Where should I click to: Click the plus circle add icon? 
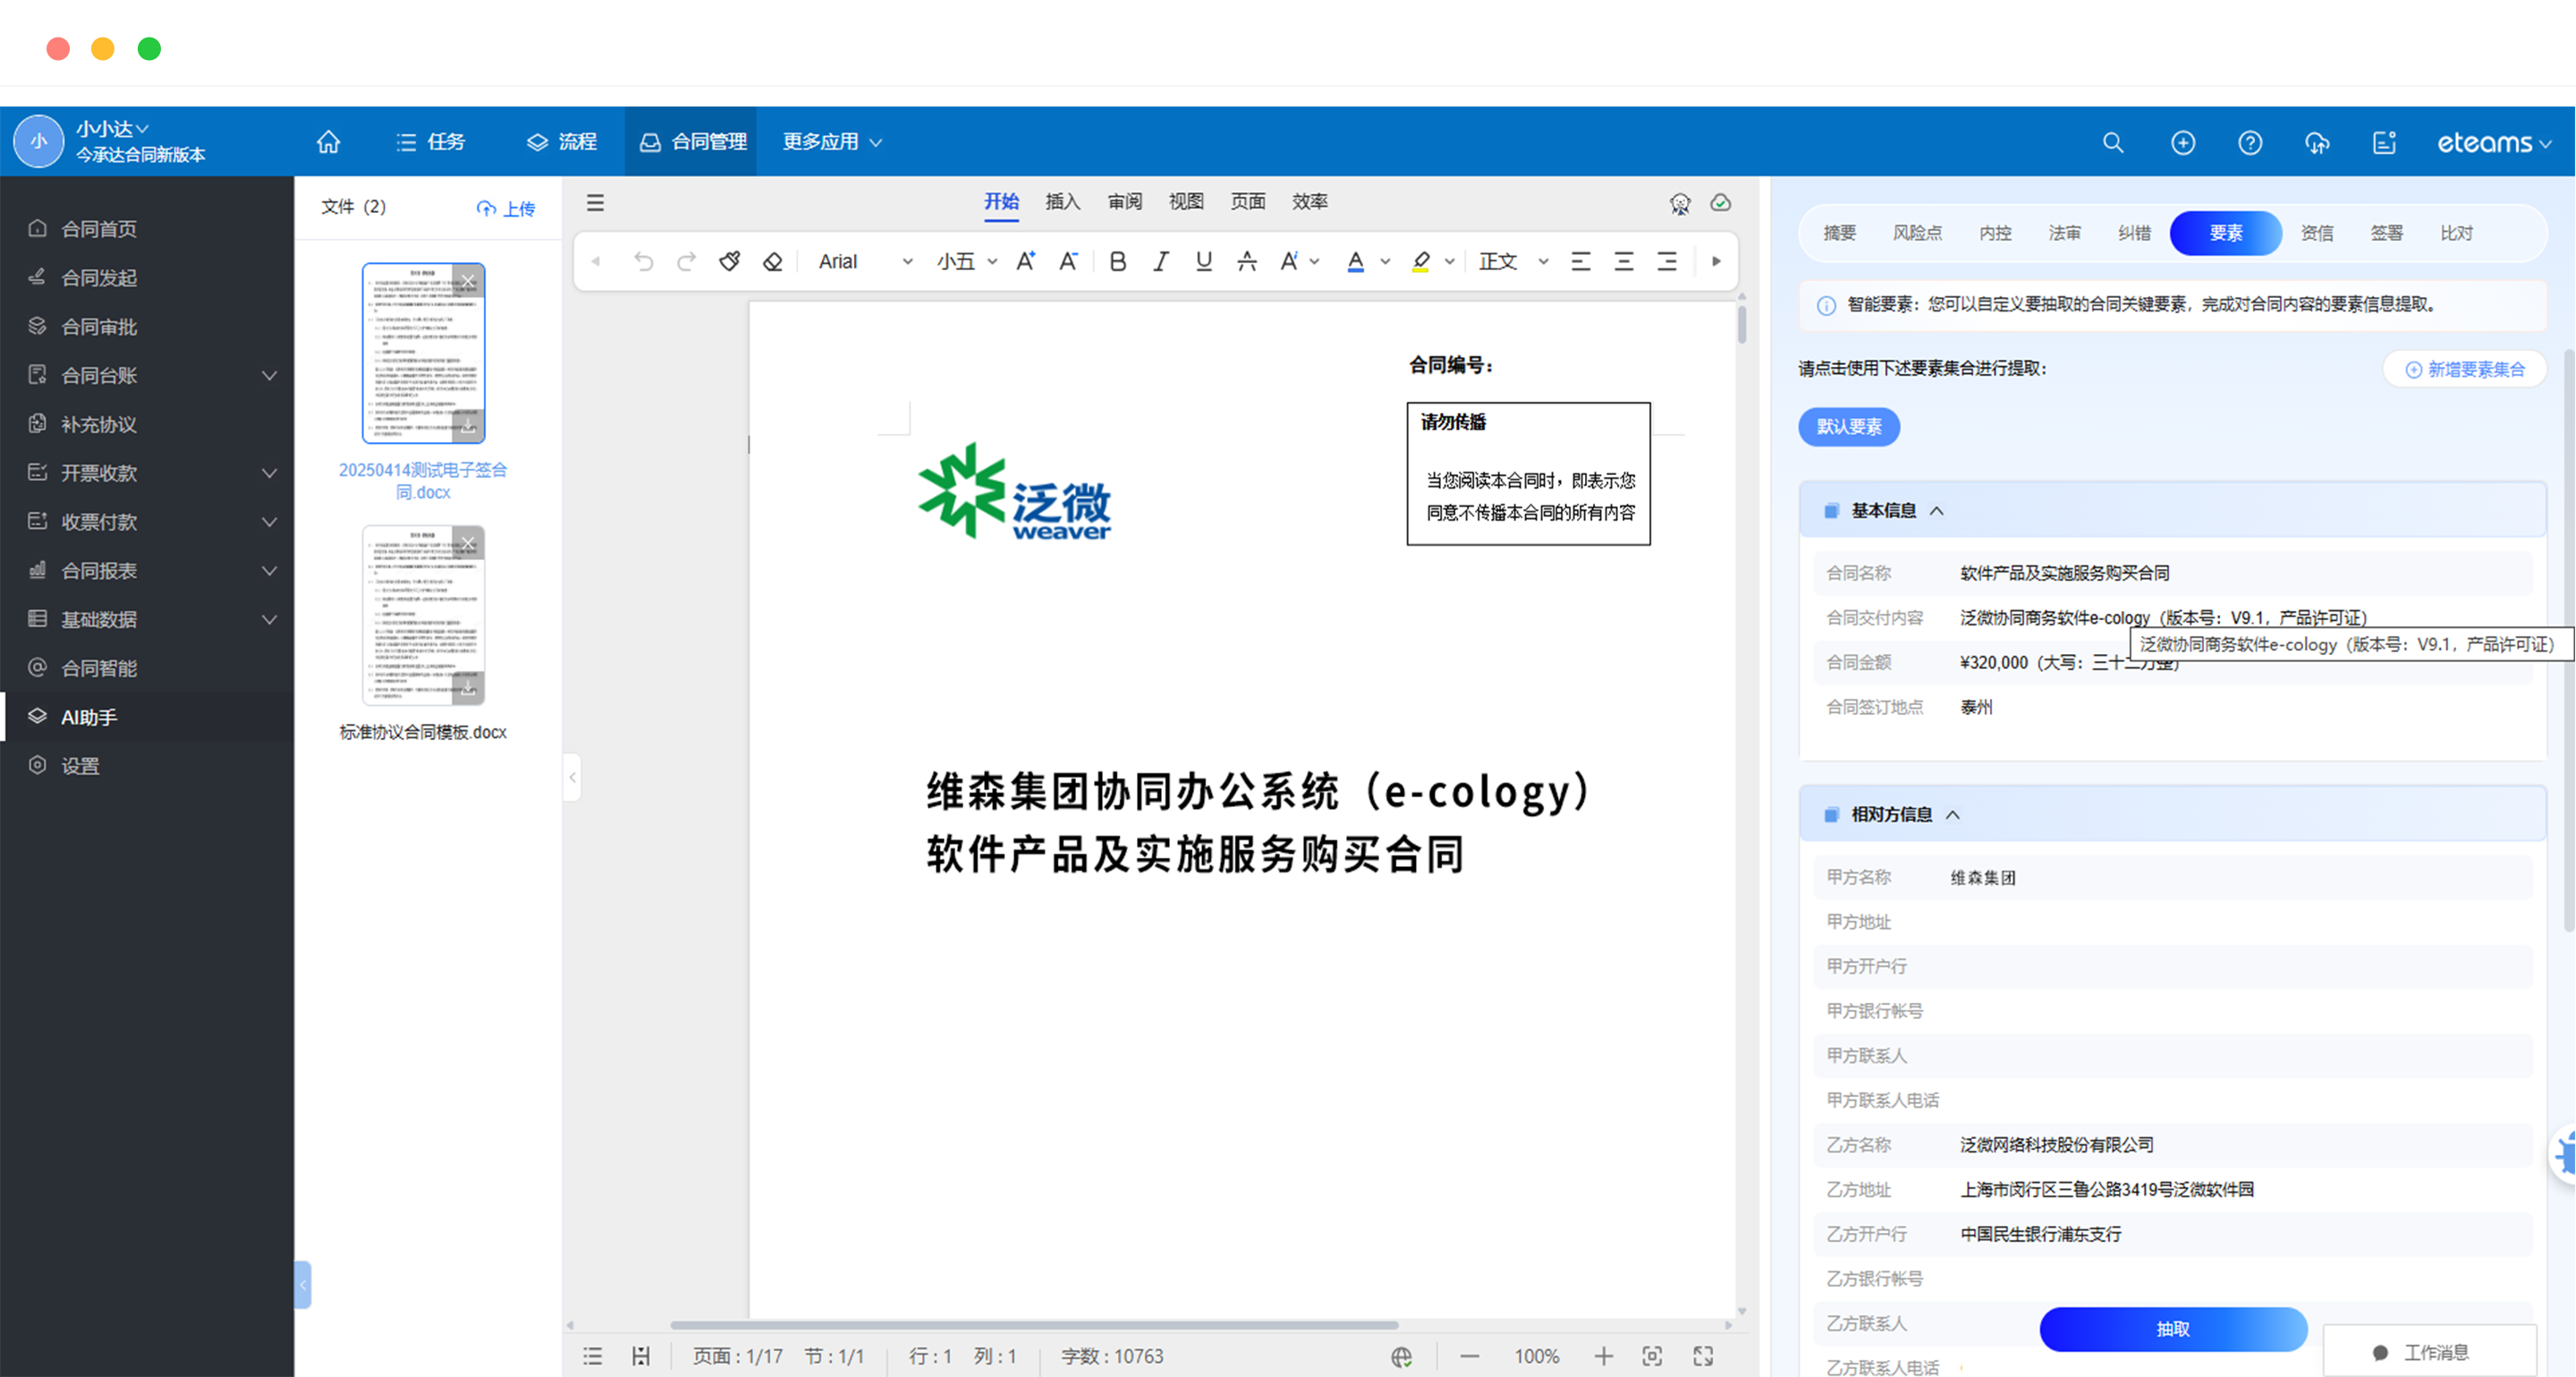(x=2183, y=142)
